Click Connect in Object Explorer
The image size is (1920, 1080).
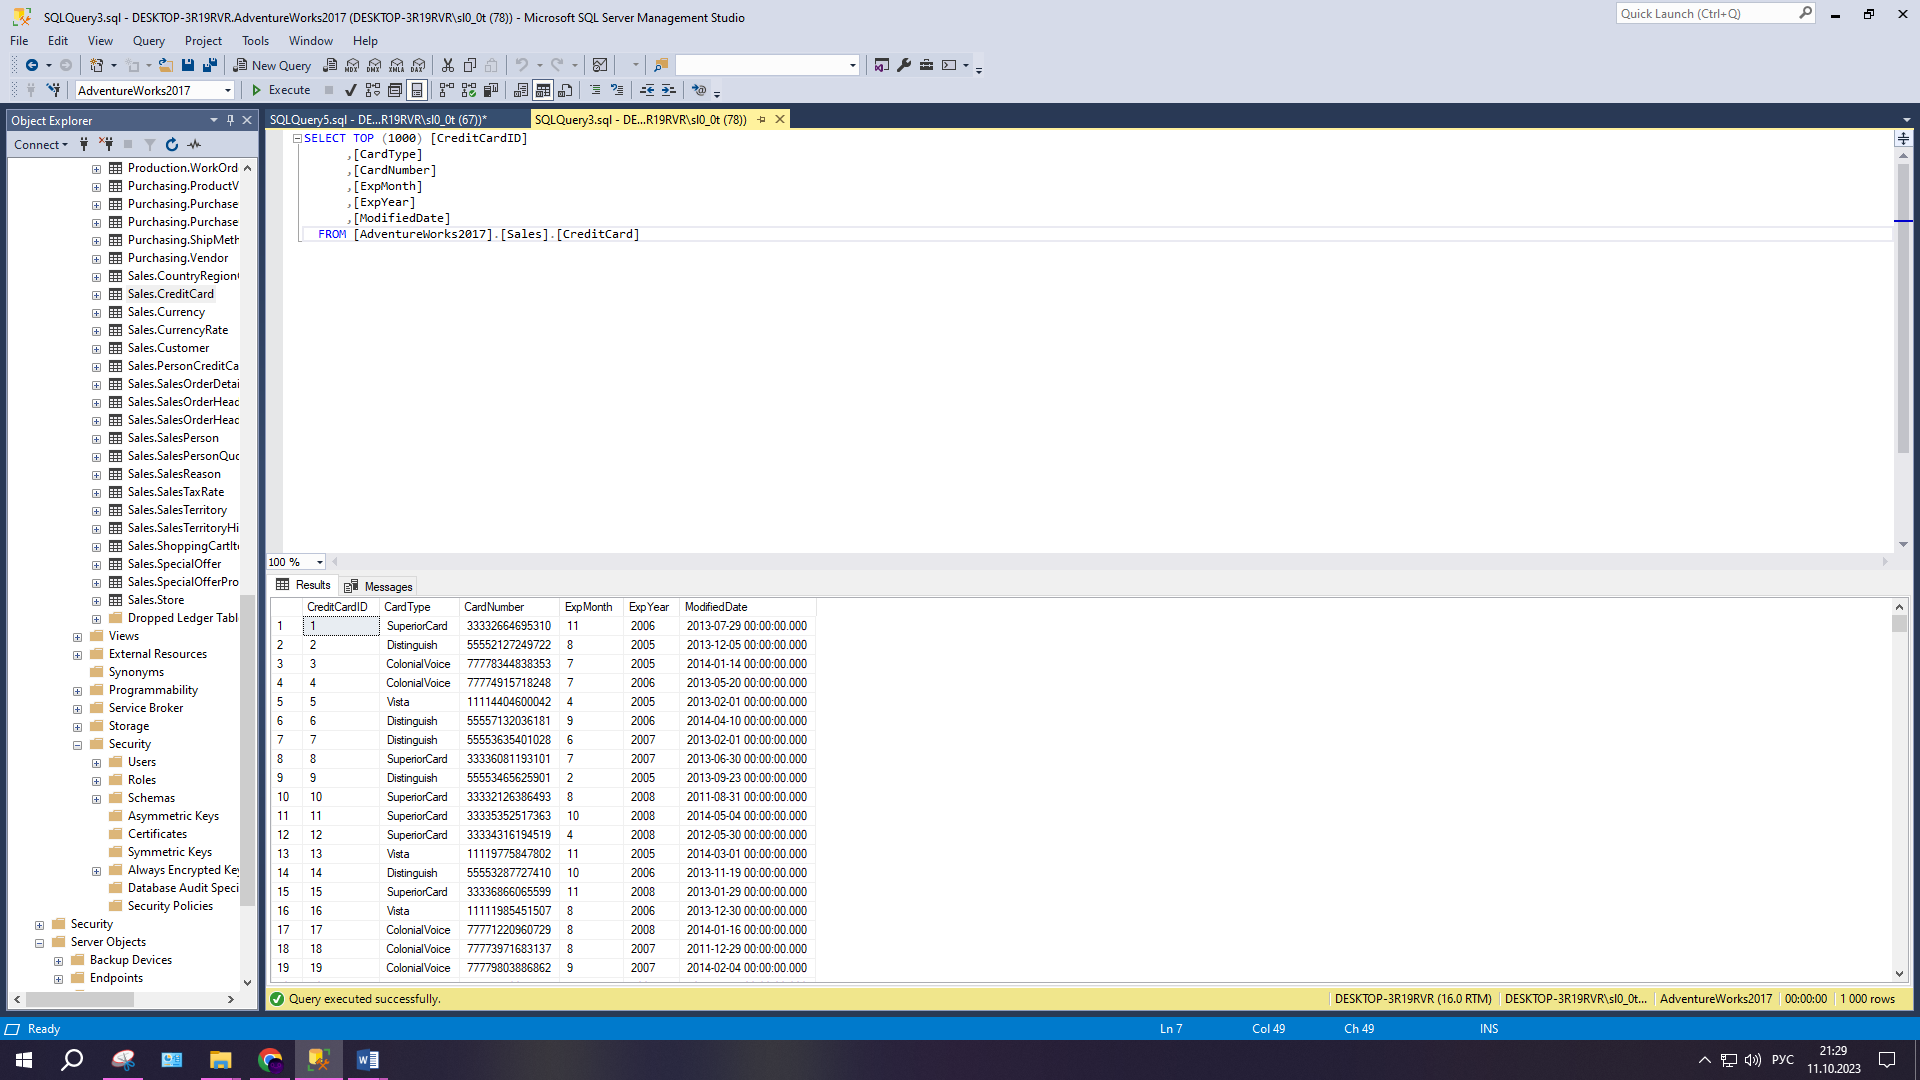pos(41,145)
